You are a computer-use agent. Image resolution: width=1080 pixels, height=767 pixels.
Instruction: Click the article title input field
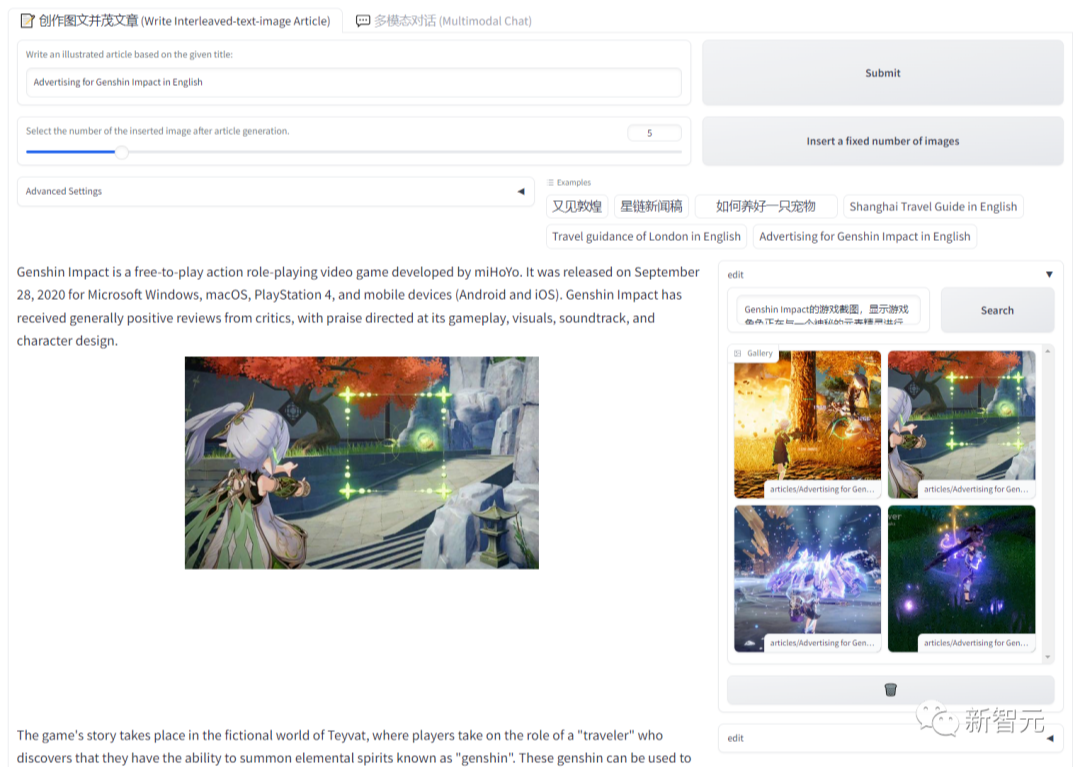pos(353,83)
